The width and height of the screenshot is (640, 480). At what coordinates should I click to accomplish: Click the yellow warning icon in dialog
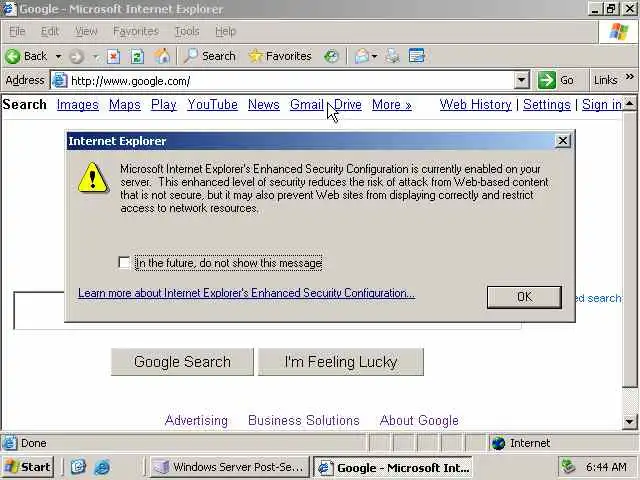pyautogui.click(x=93, y=177)
